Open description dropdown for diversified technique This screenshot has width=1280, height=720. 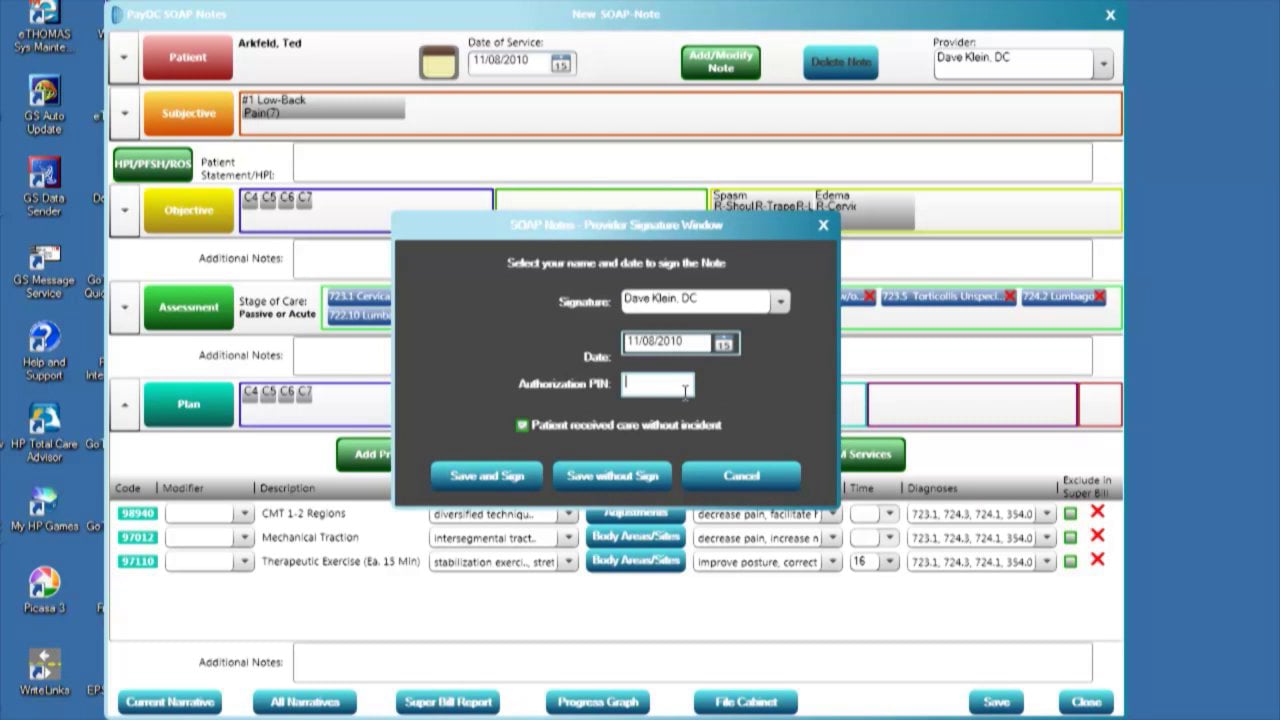pos(568,513)
